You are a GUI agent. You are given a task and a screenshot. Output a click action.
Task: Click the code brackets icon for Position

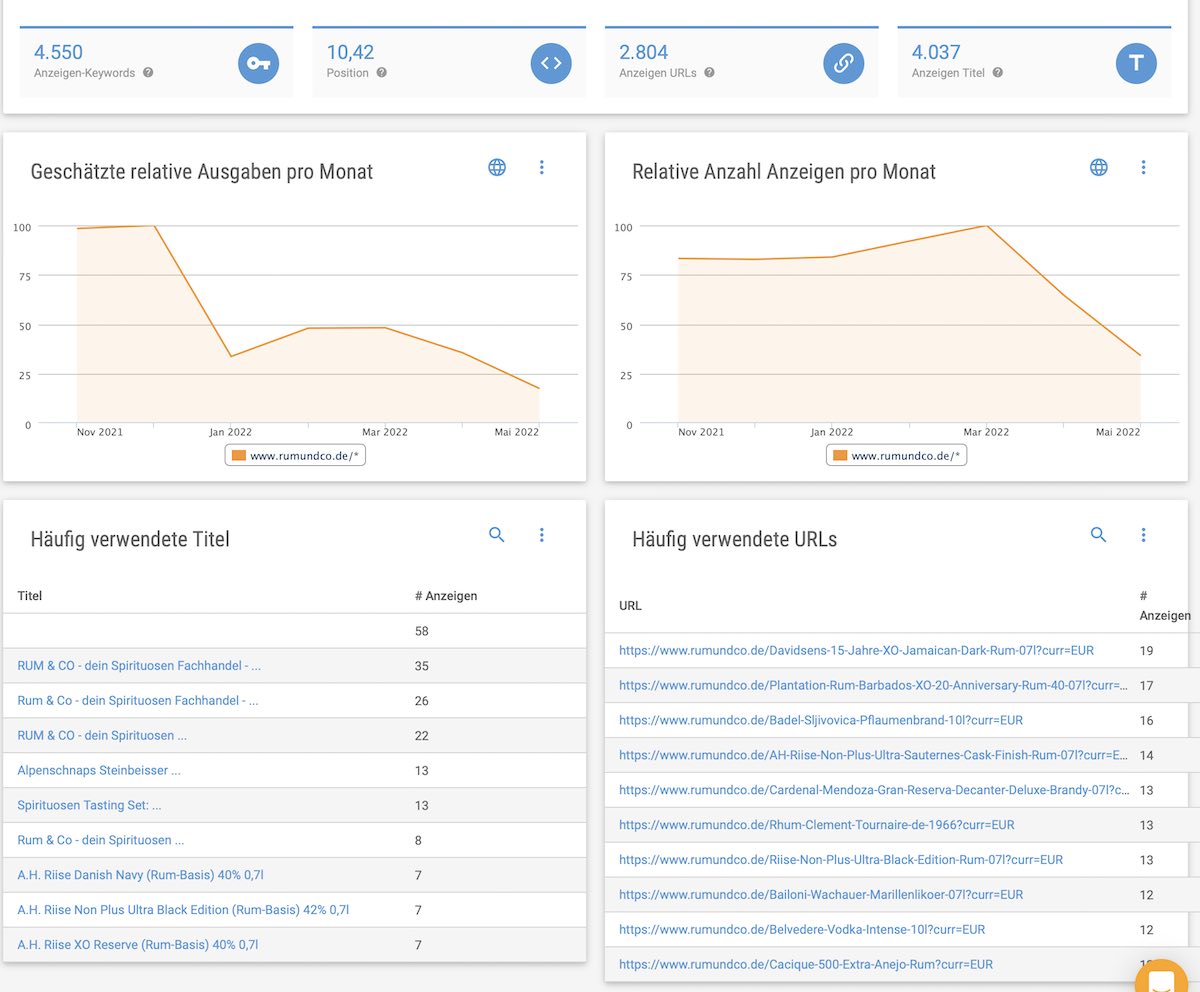(x=551, y=64)
